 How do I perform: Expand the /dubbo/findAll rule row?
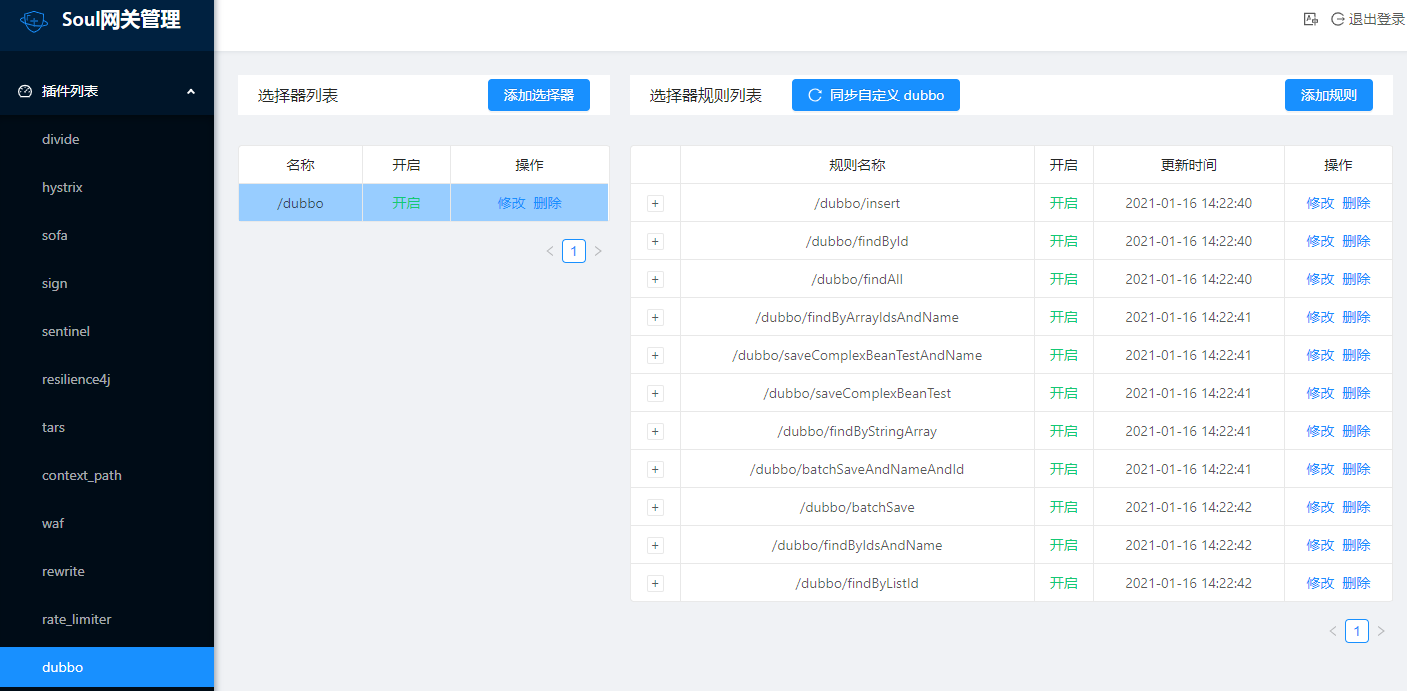[x=655, y=279]
